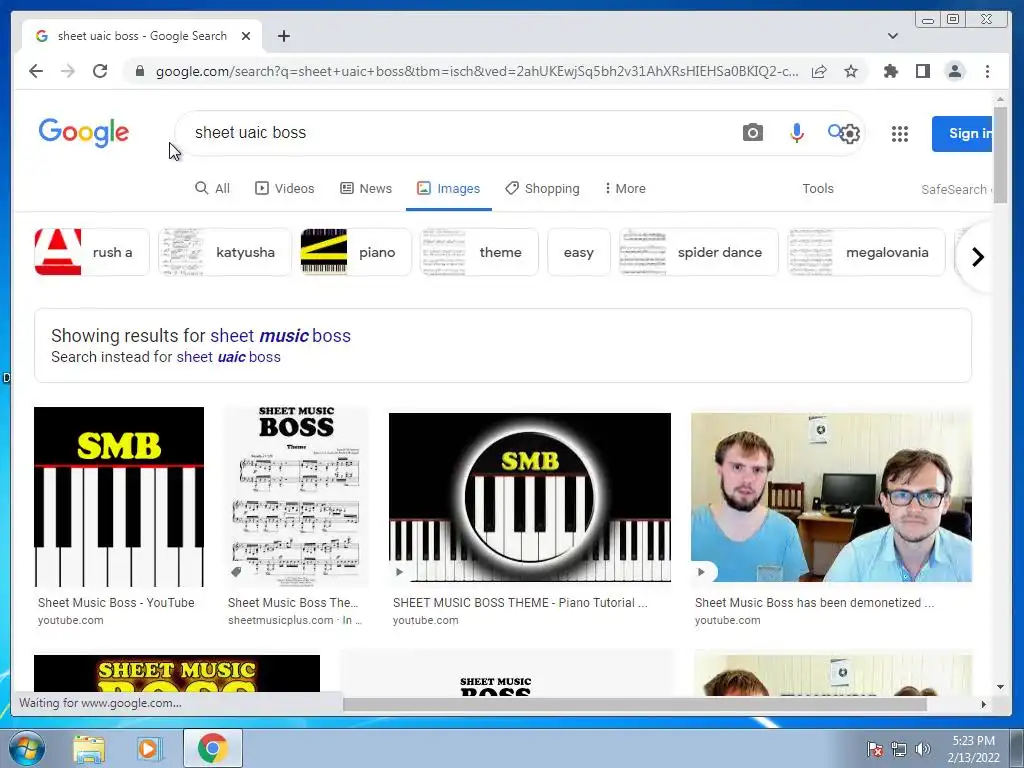Launch Windows Media Player from the taskbar

(150, 748)
